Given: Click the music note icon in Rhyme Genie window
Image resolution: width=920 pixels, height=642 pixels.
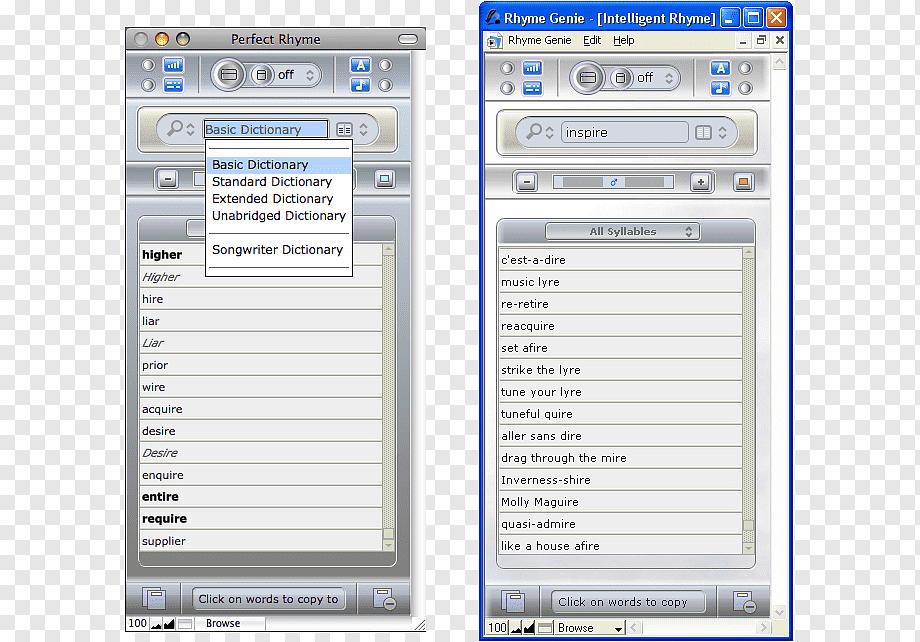Looking at the screenshot, I should point(720,88).
